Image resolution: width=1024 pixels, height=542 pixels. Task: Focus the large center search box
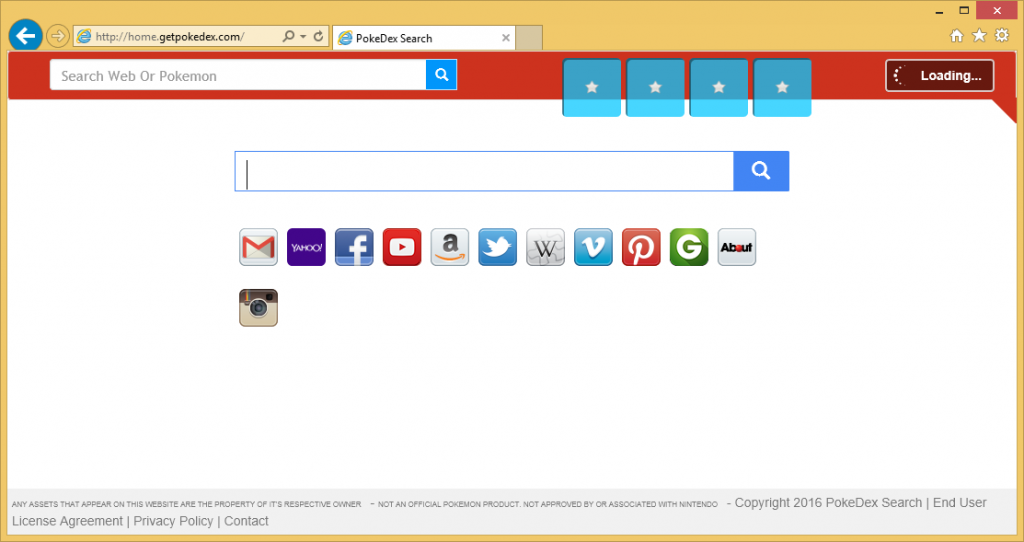click(x=484, y=171)
